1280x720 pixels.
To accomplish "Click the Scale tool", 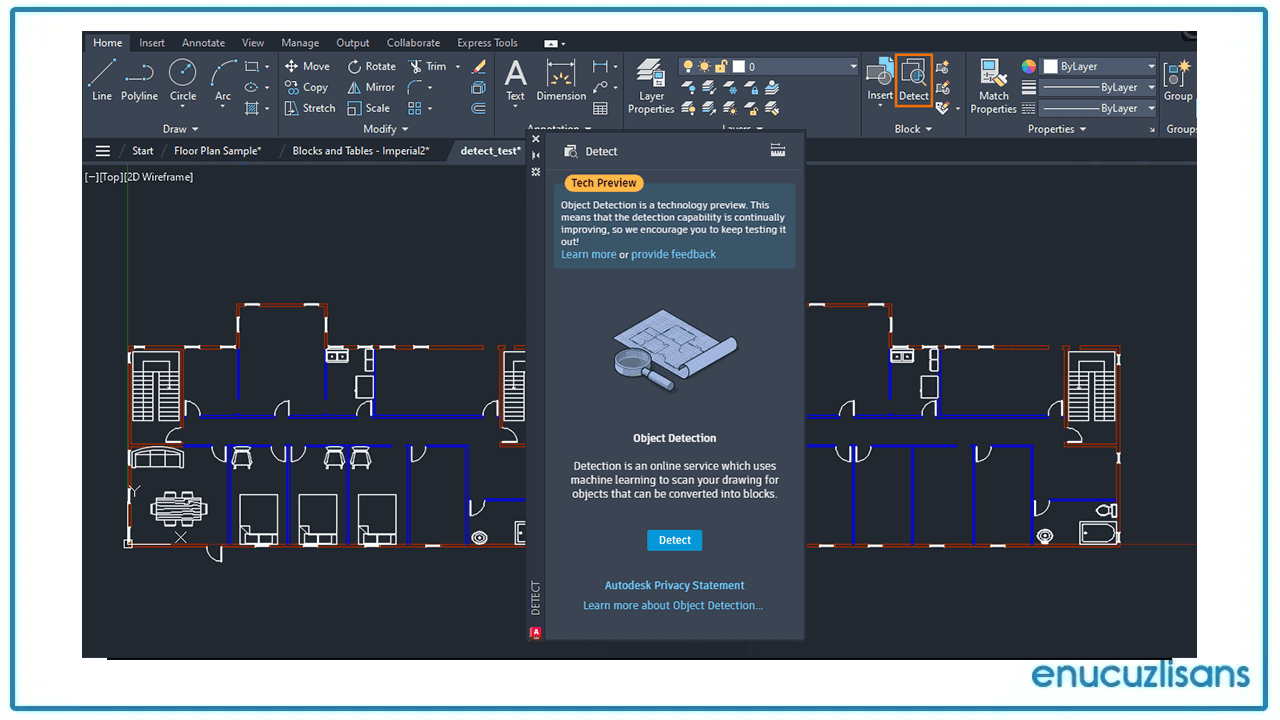I will [368, 108].
